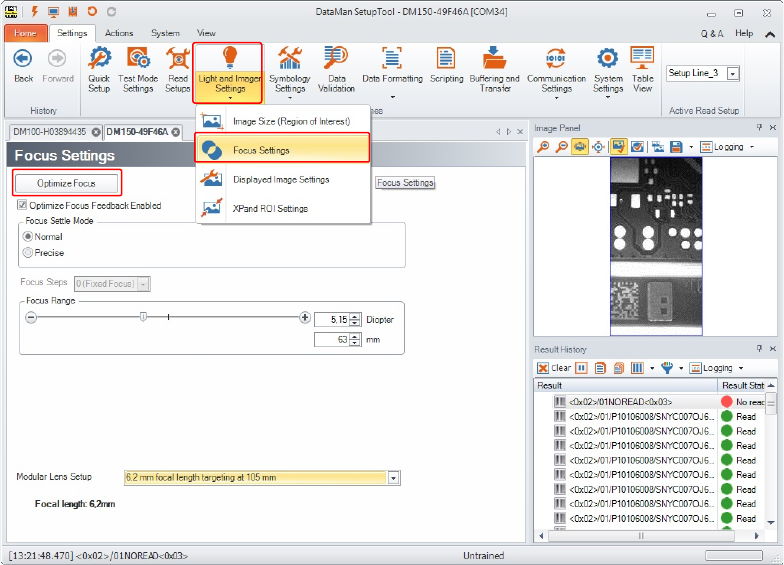Open Table View
This screenshot has height=565, width=784.
642,70
